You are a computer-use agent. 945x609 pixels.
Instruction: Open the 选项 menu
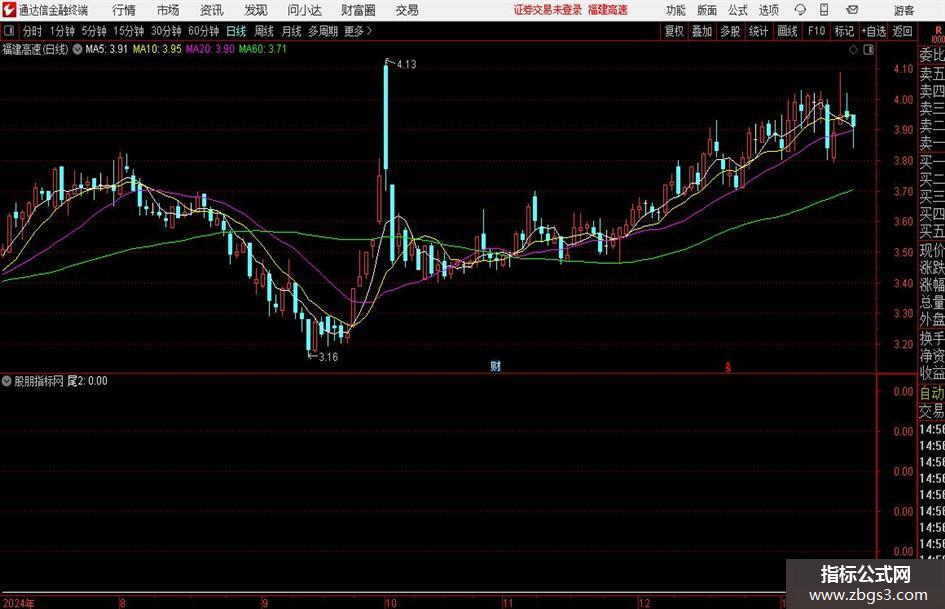(769, 10)
